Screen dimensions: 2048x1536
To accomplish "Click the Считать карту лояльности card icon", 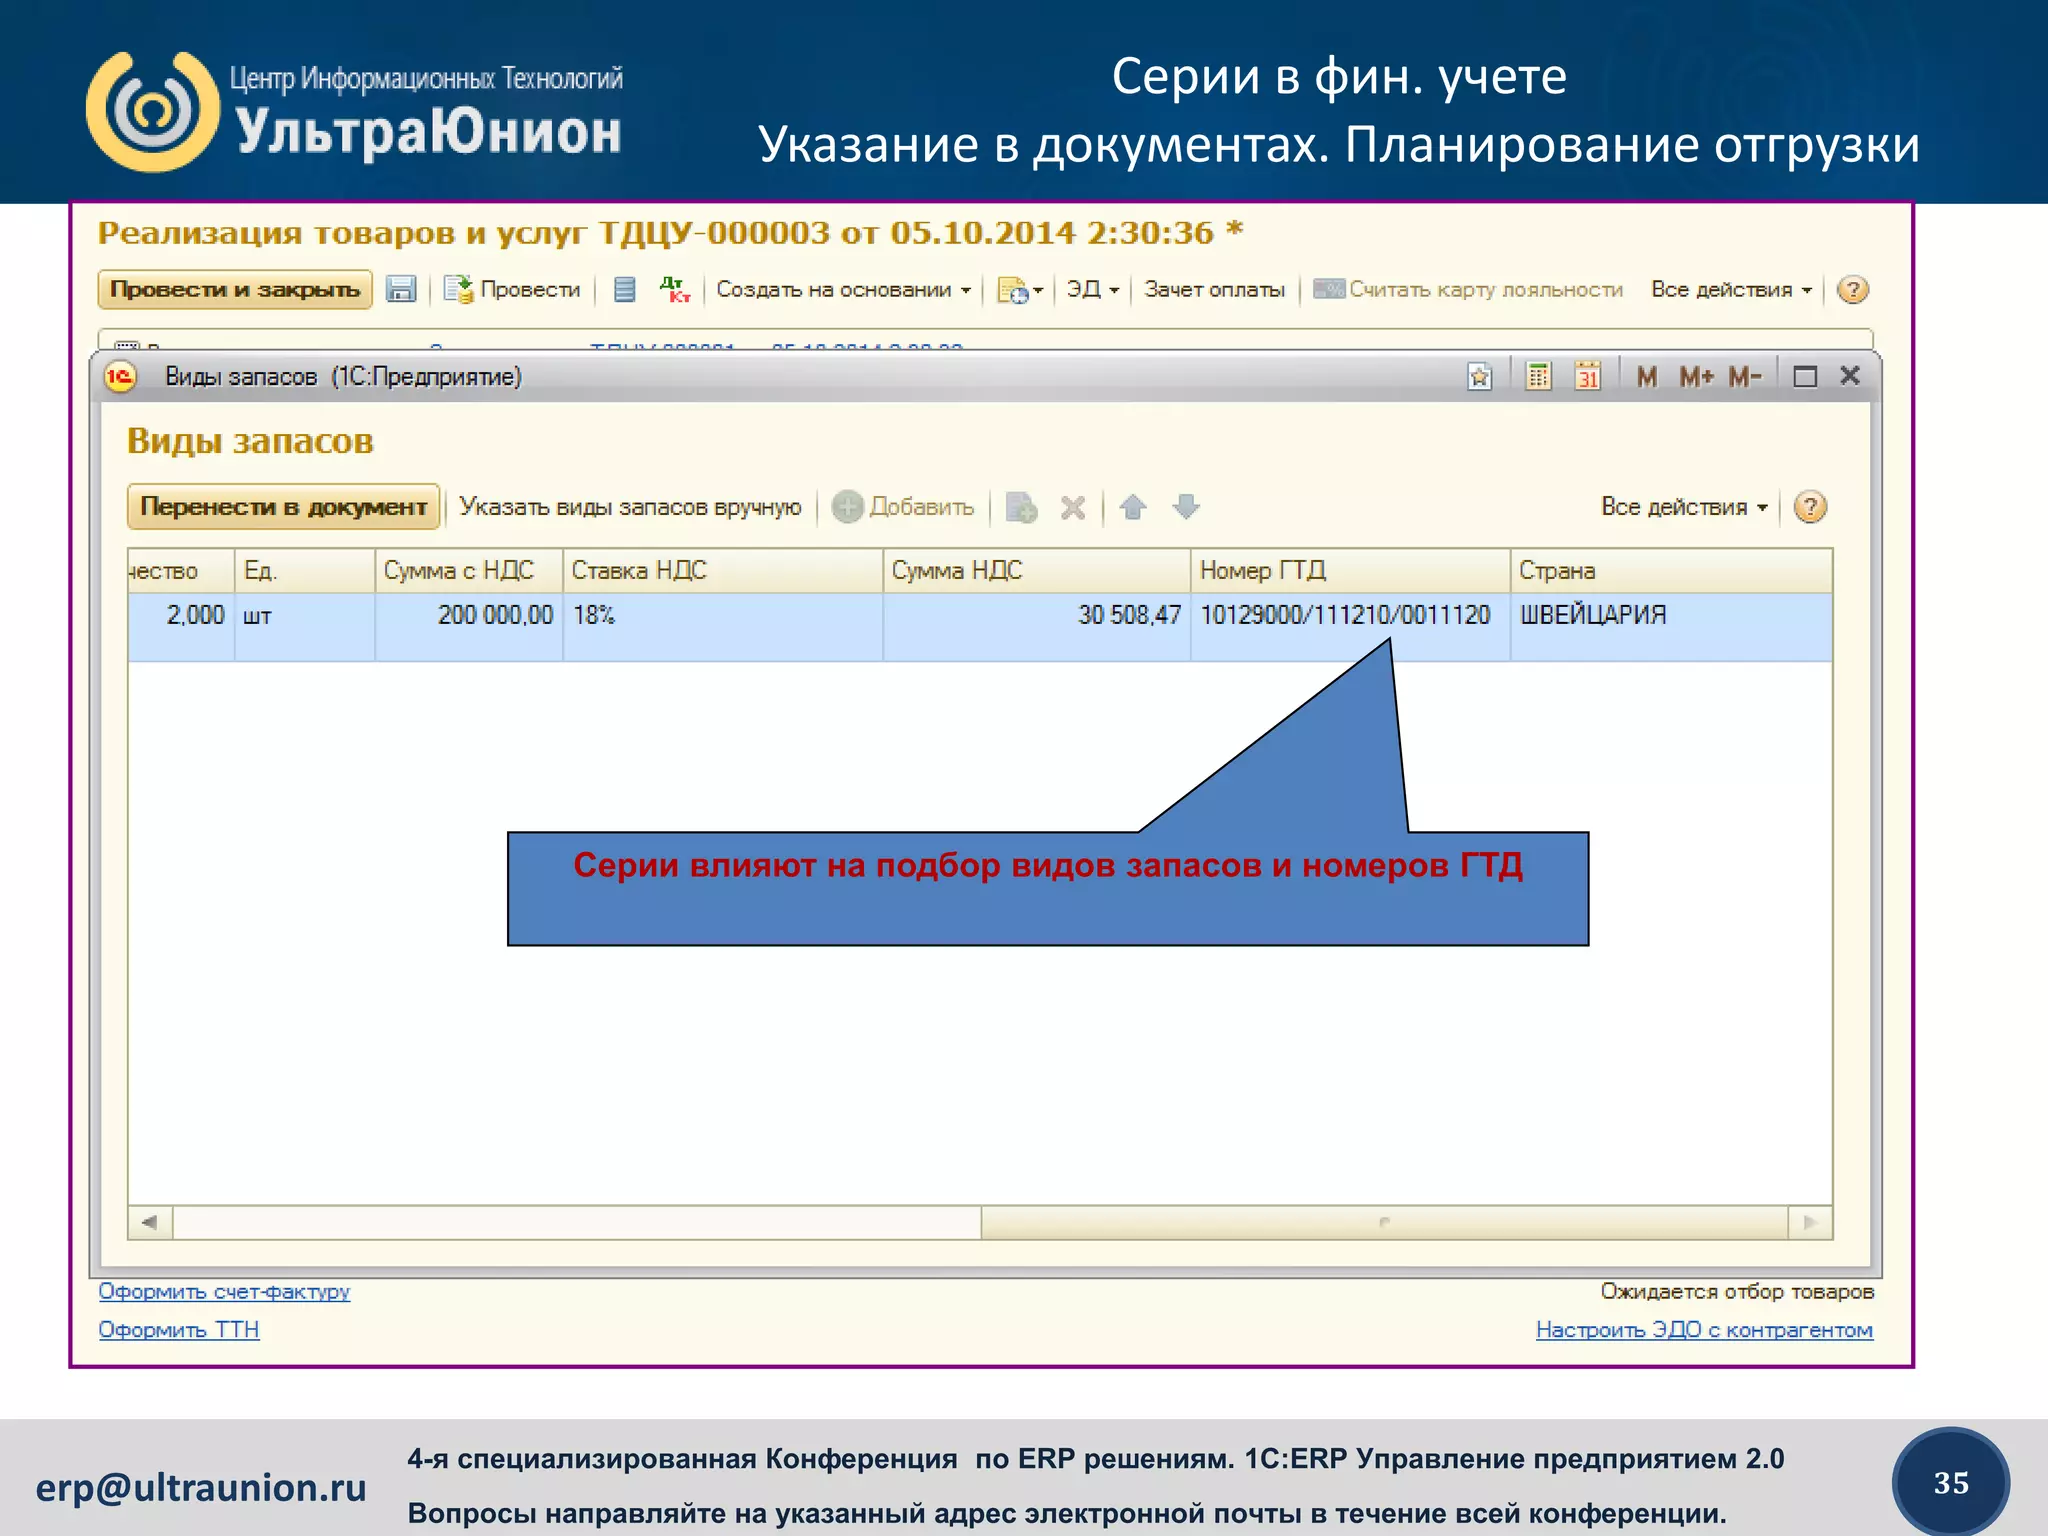I will [x=1329, y=289].
